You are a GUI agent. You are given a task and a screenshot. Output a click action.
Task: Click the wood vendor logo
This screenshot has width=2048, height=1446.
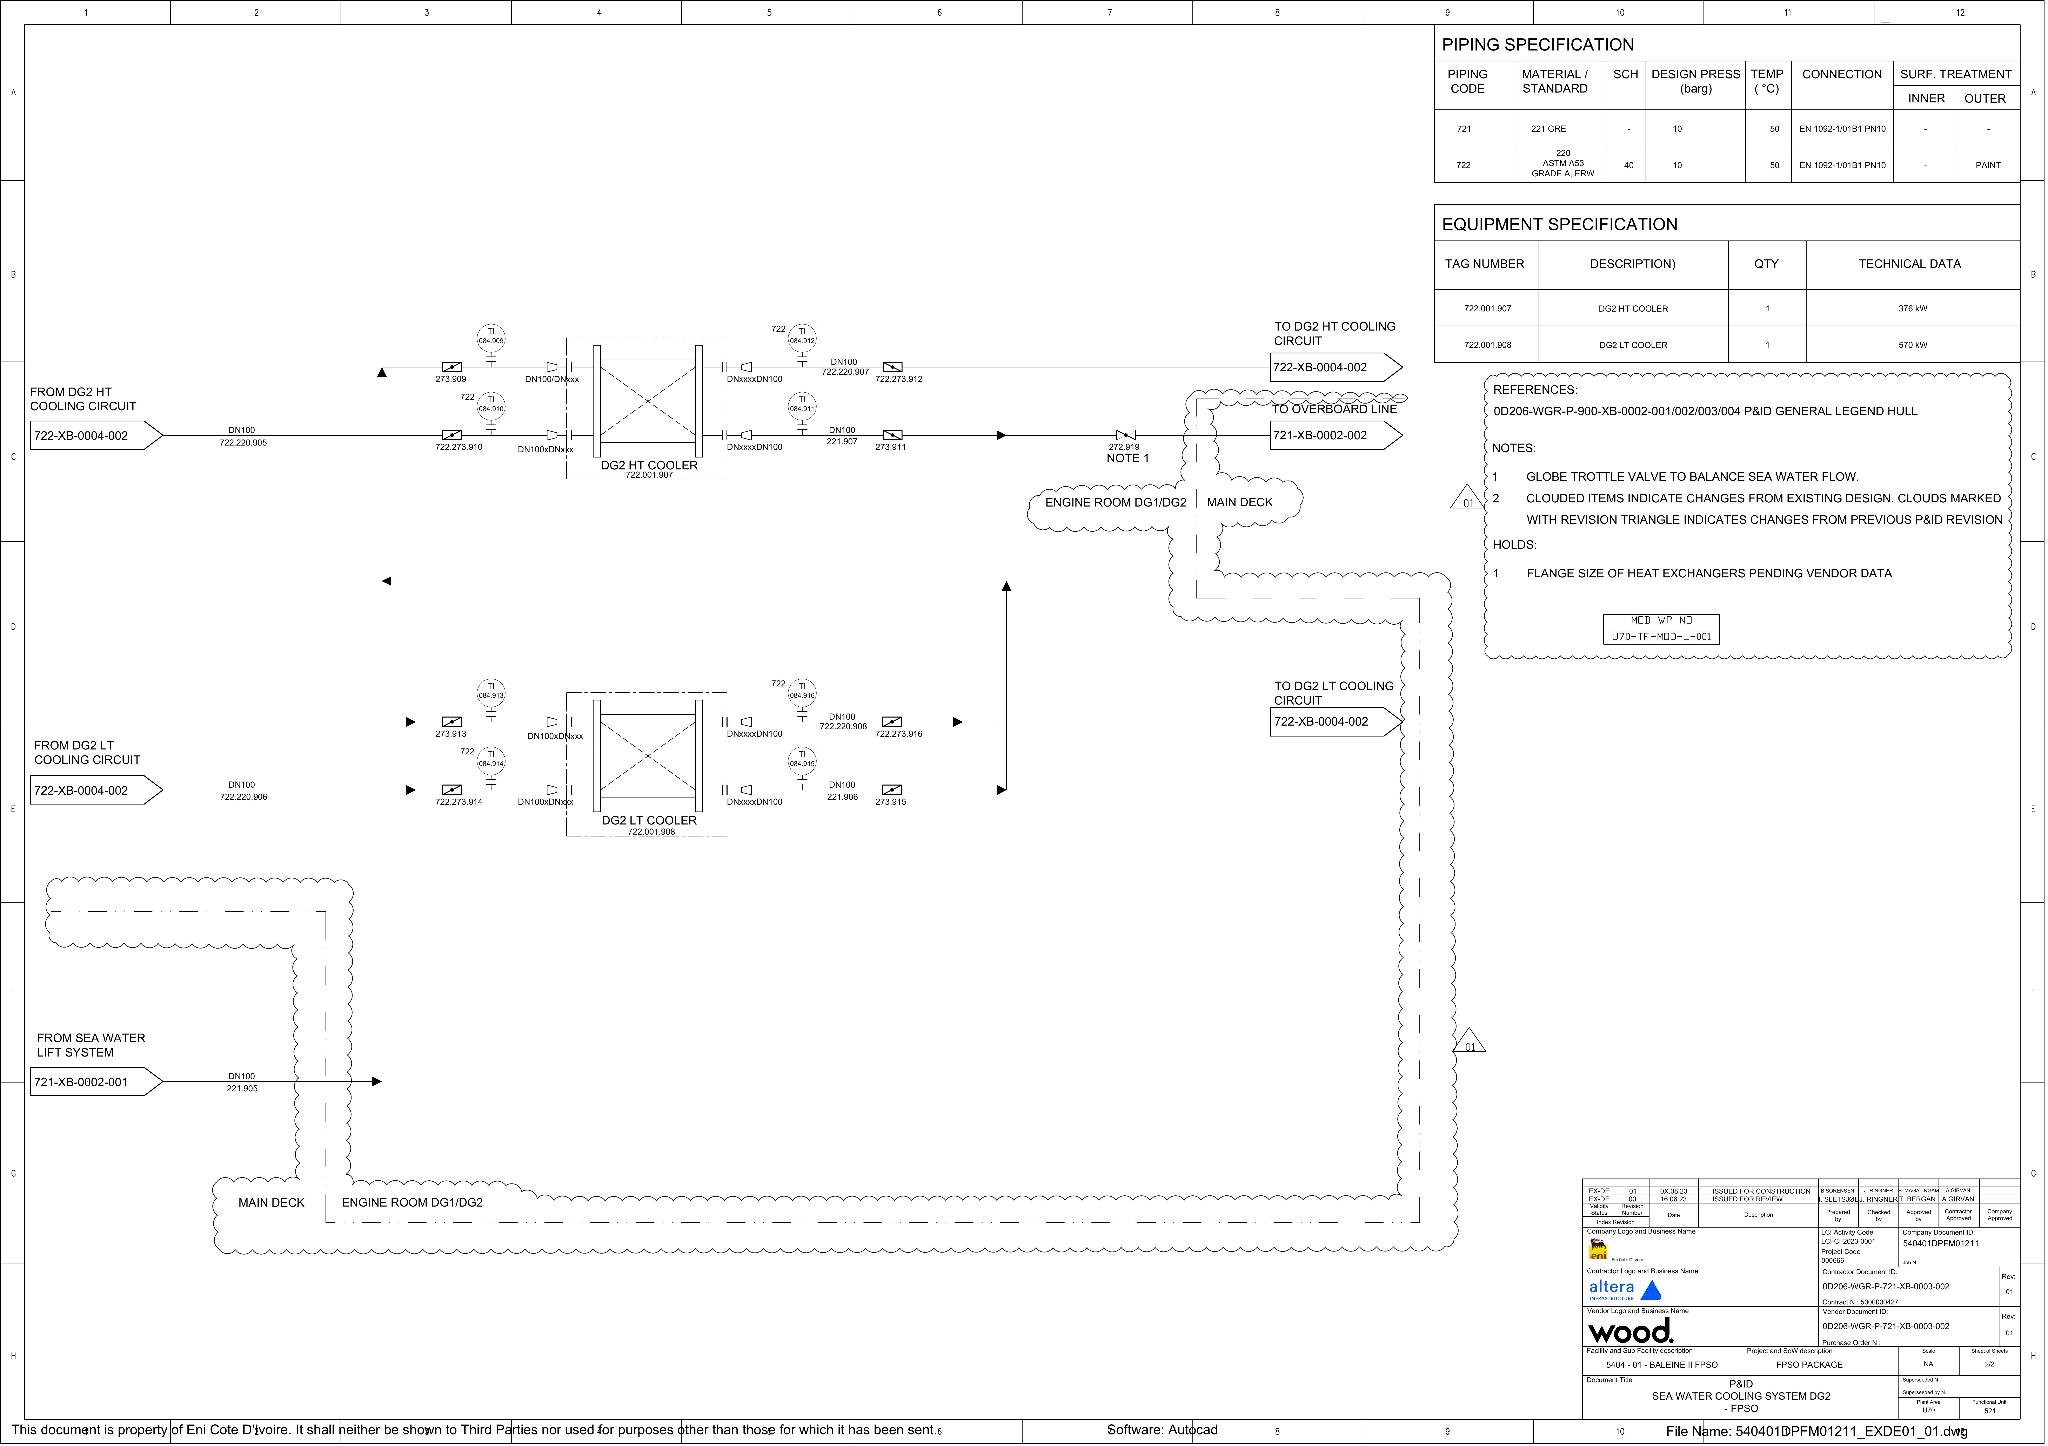[1630, 1331]
